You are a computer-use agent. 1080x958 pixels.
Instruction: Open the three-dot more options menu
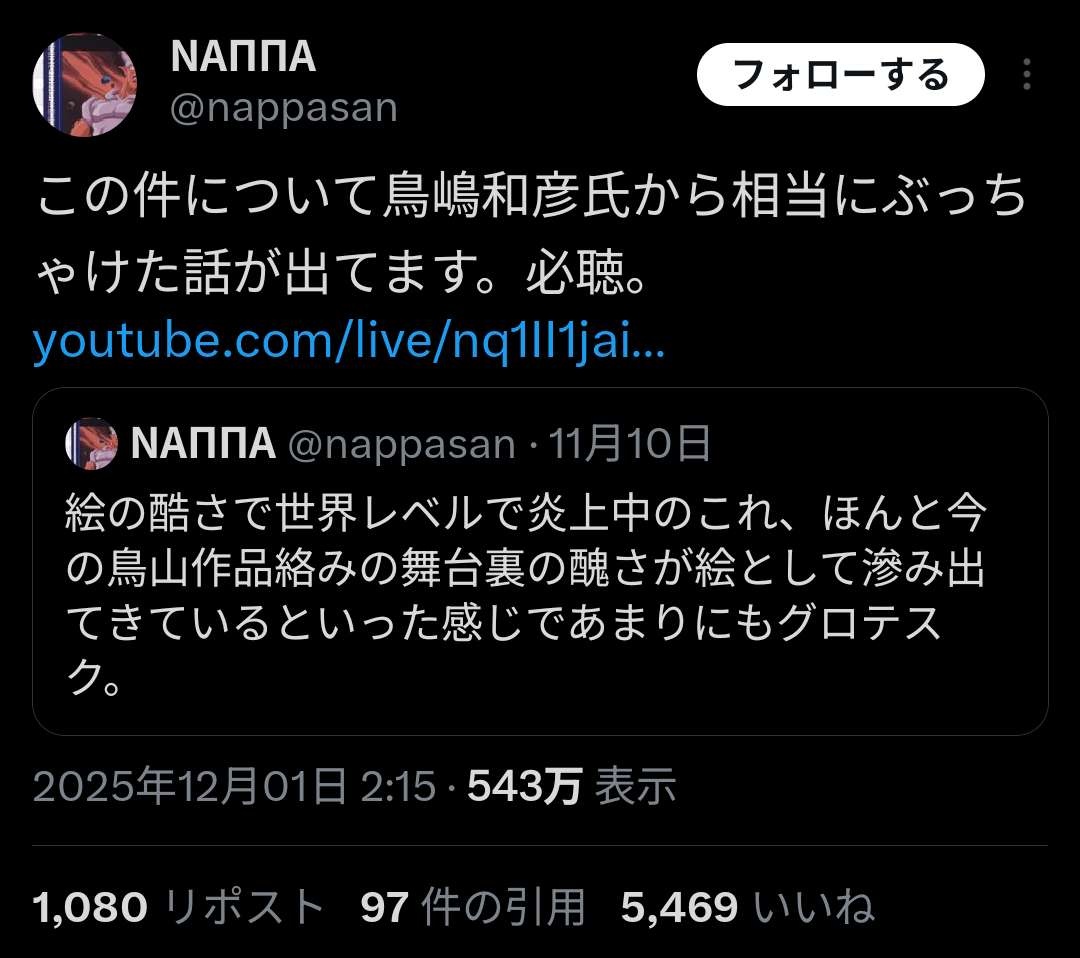click(x=1026, y=74)
